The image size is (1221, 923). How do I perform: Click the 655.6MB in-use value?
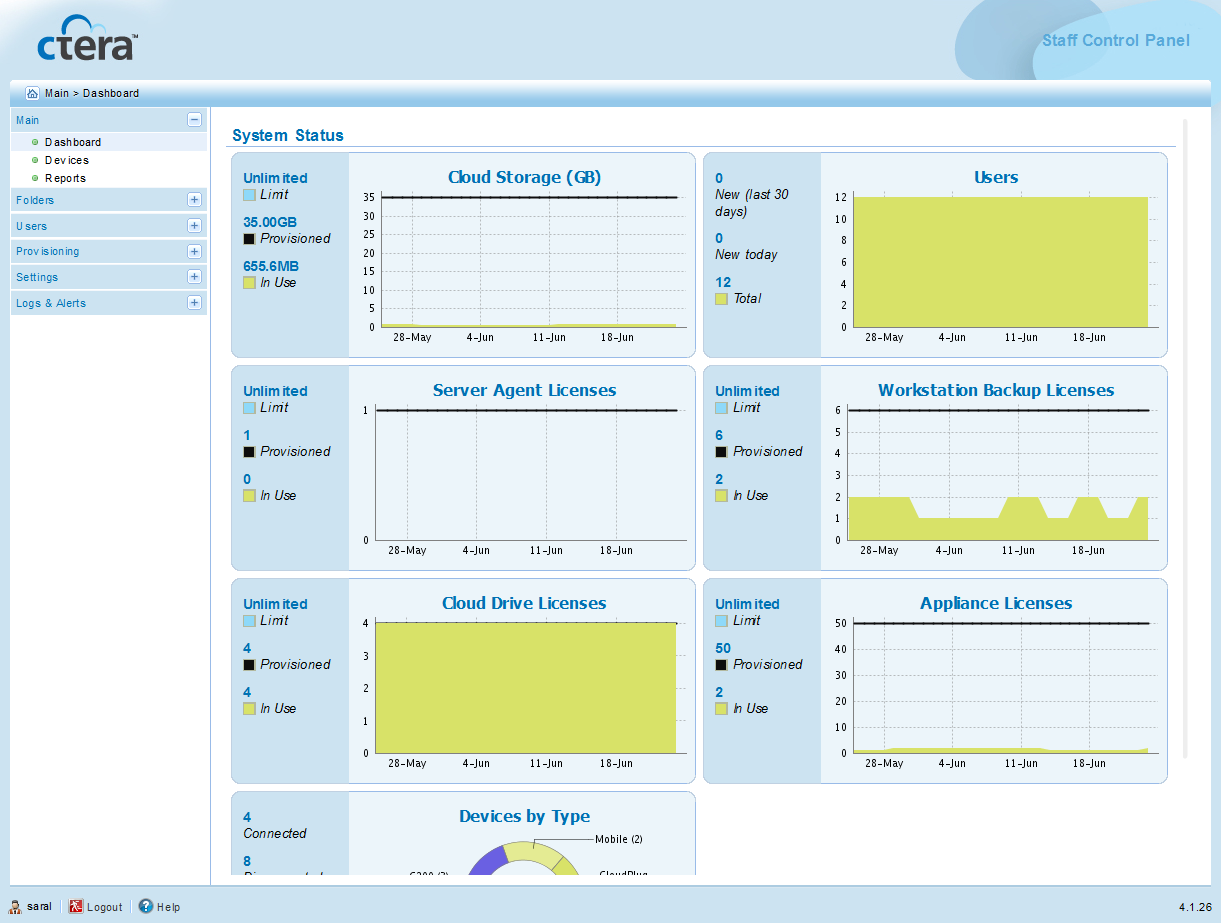pyautogui.click(x=270, y=266)
